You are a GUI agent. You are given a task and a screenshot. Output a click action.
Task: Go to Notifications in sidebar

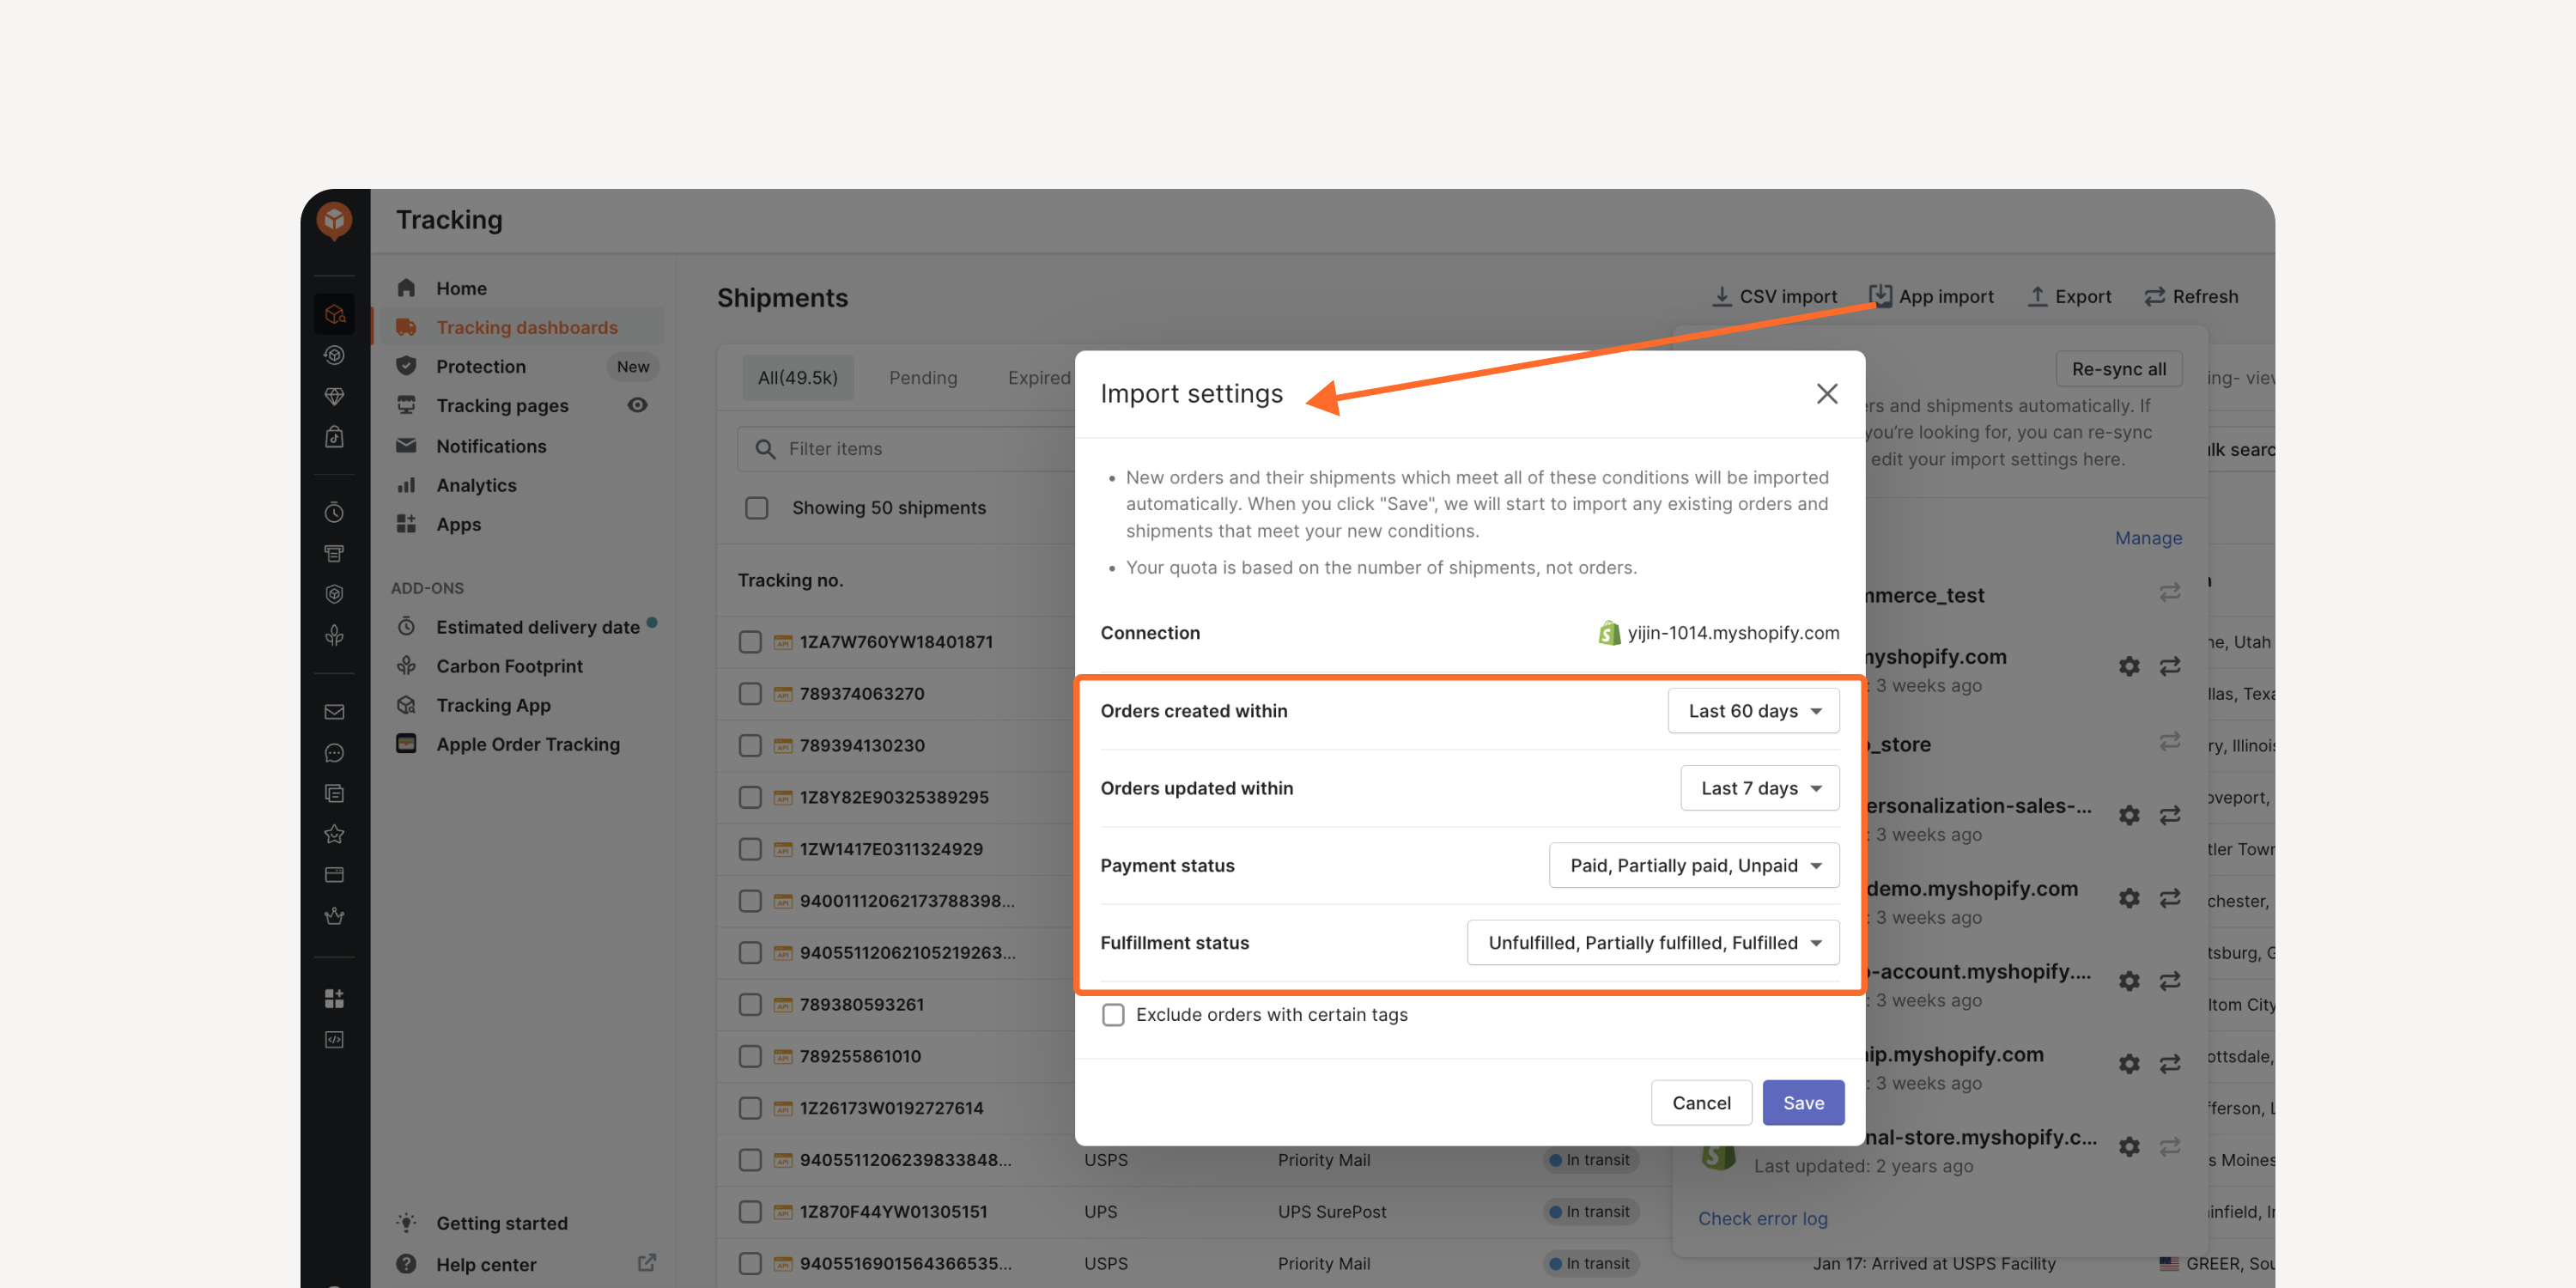tap(490, 446)
